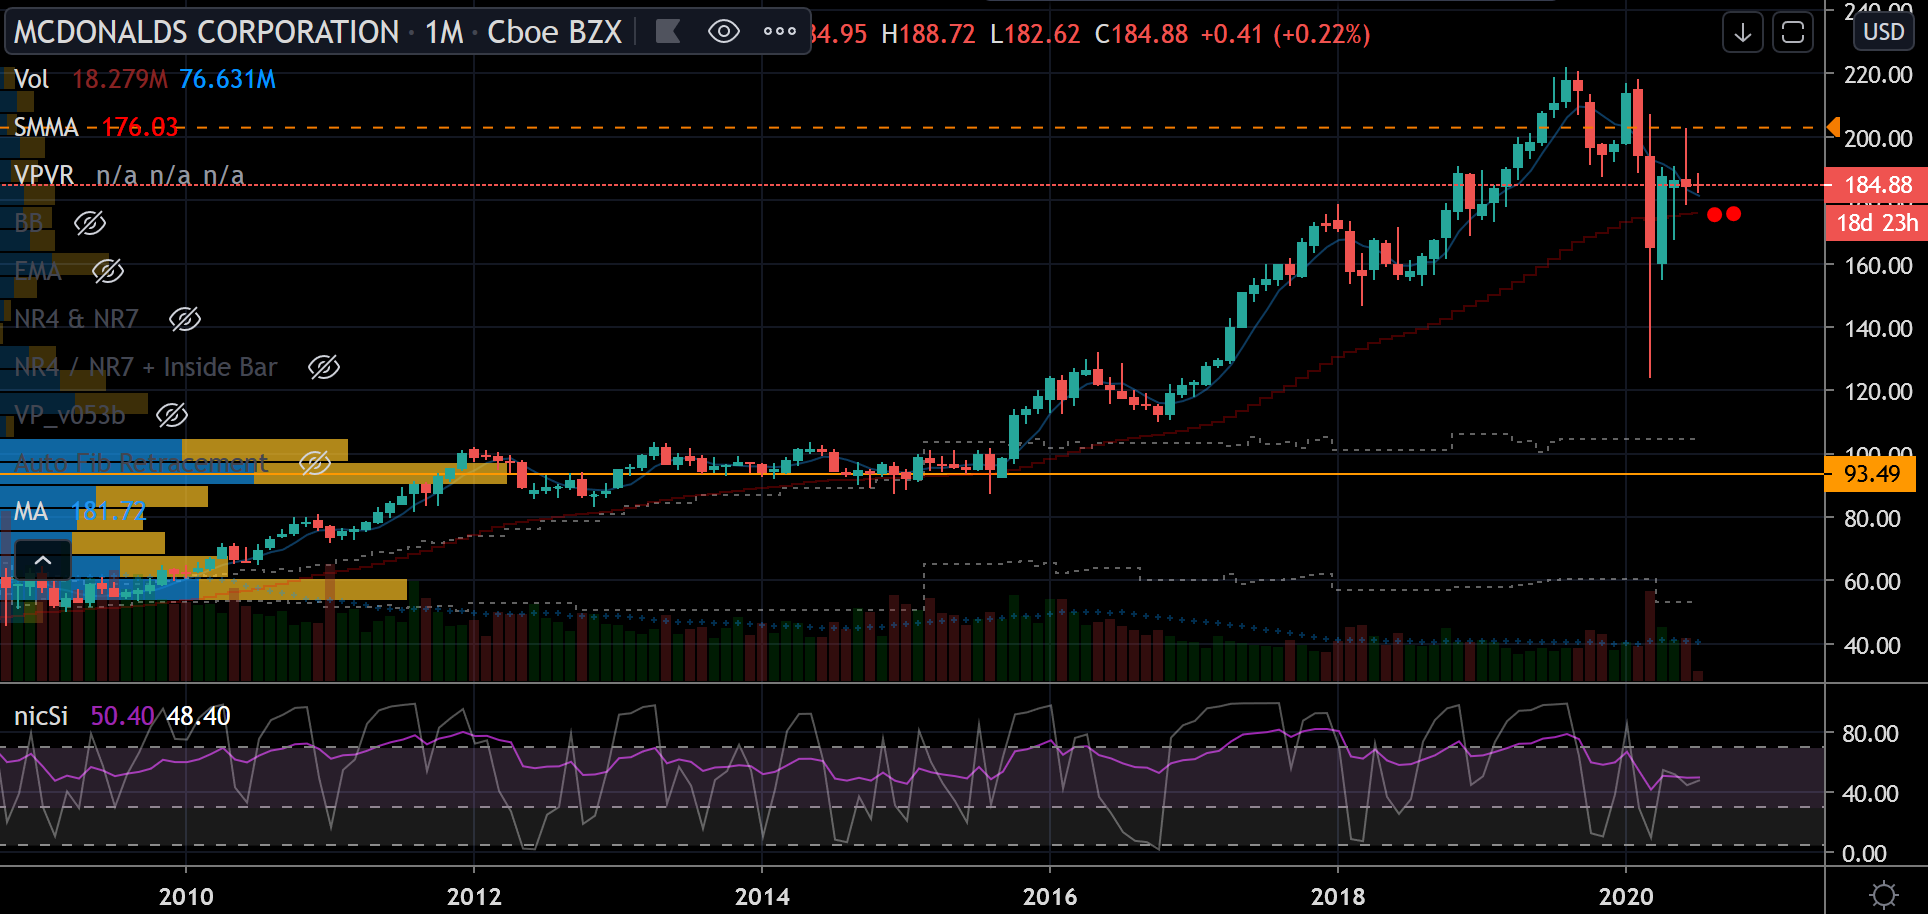This screenshot has height=914, width=1928.
Task: Click the SMMA value 176.03
Action: click(x=140, y=127)
